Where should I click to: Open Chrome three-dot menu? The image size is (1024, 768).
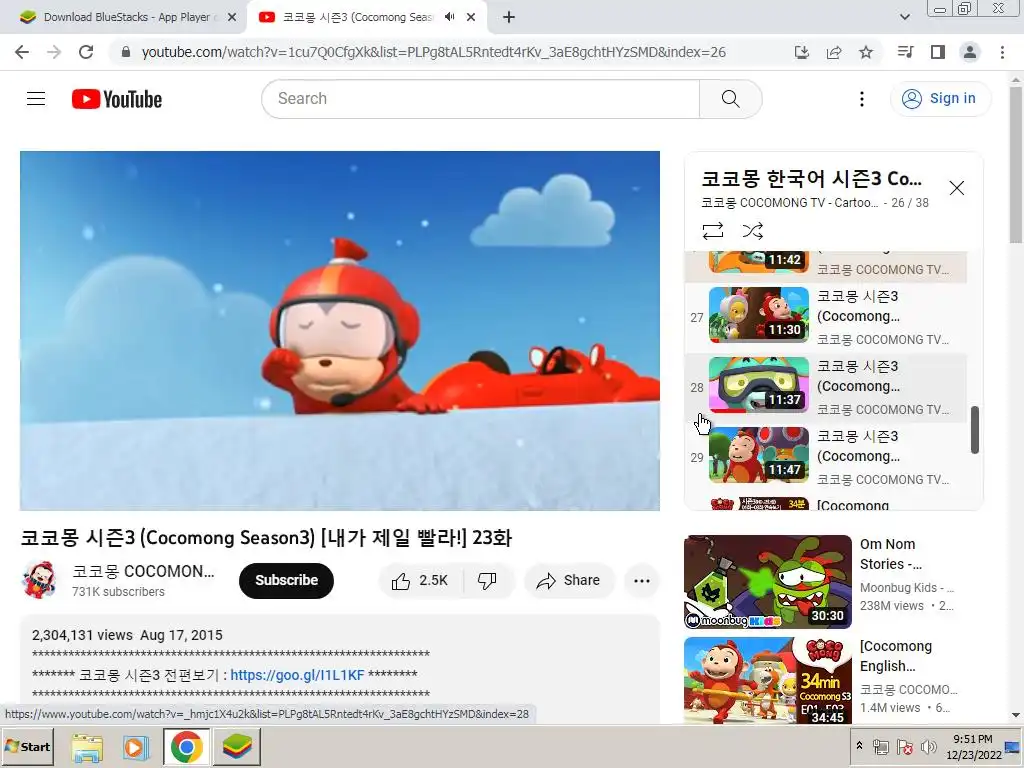1002,52
